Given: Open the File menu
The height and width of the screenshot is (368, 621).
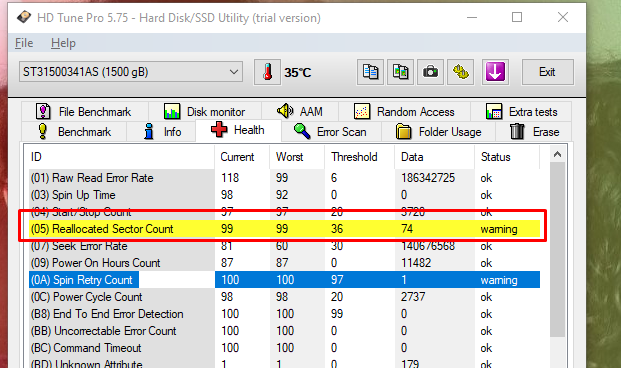Looking at the screenshot, I should click(24, 43).
